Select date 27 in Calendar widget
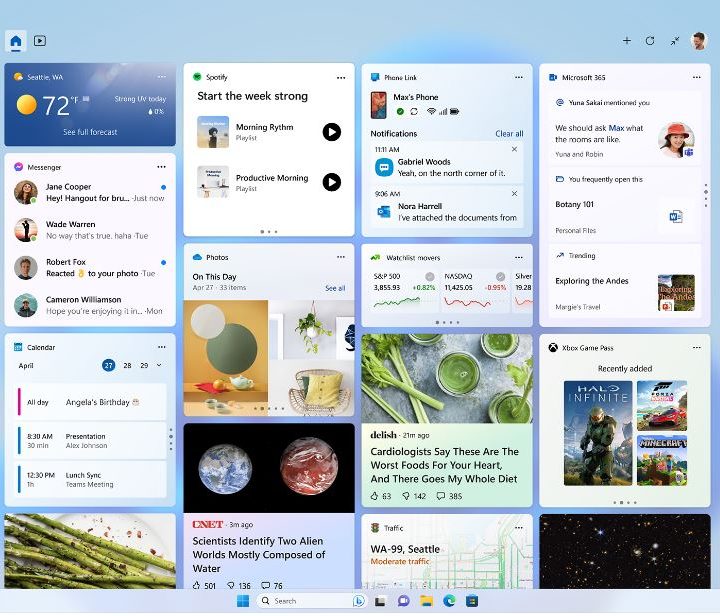 [x=108, y=365]
